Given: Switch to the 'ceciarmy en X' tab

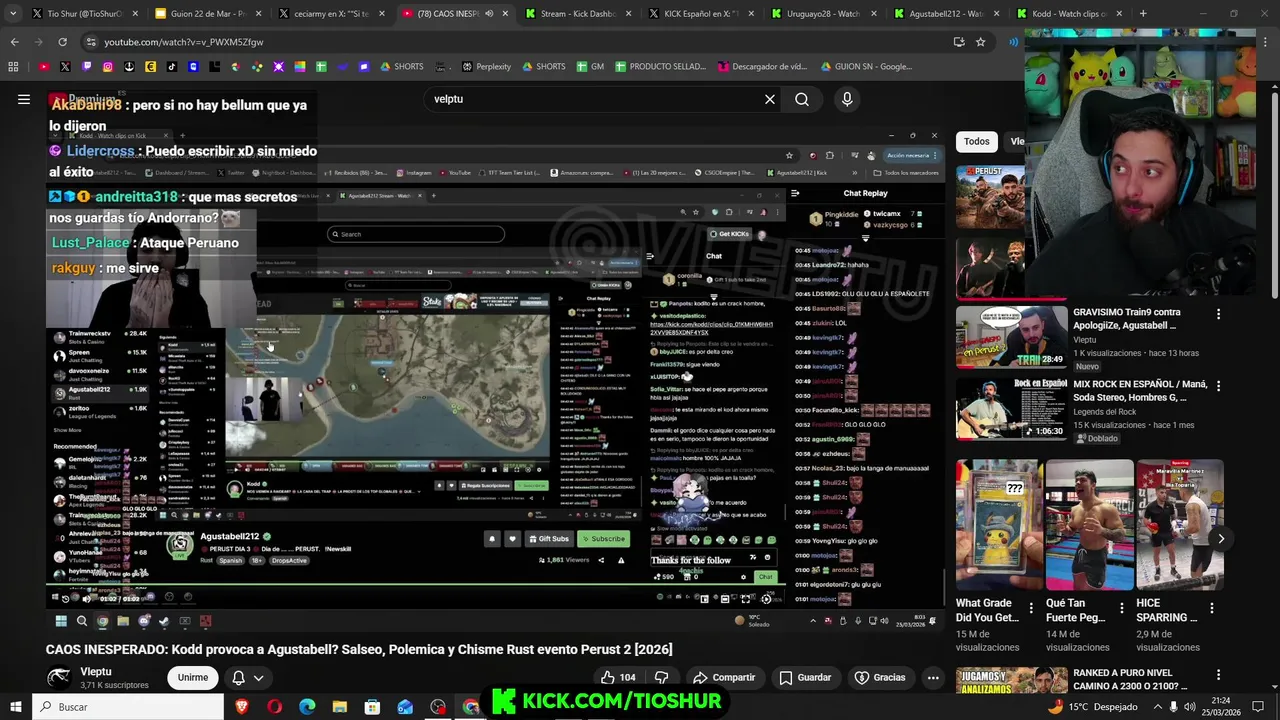Looking at the screenshot, I should point(330,14).
